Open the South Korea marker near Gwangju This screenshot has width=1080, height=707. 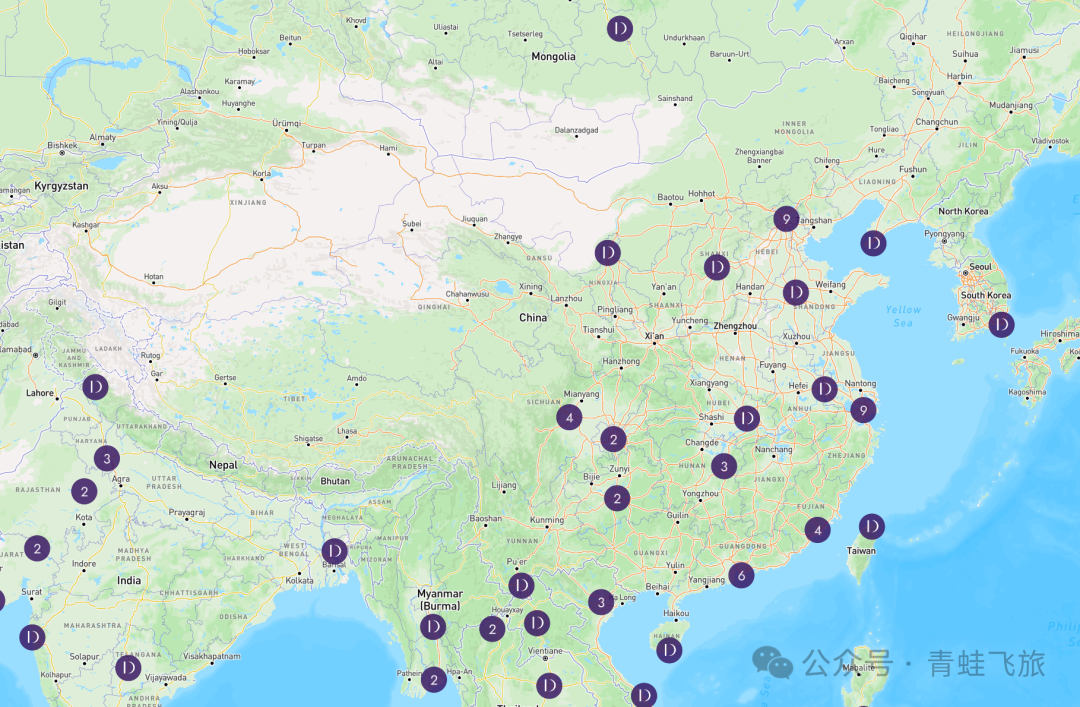point(1001,324)
